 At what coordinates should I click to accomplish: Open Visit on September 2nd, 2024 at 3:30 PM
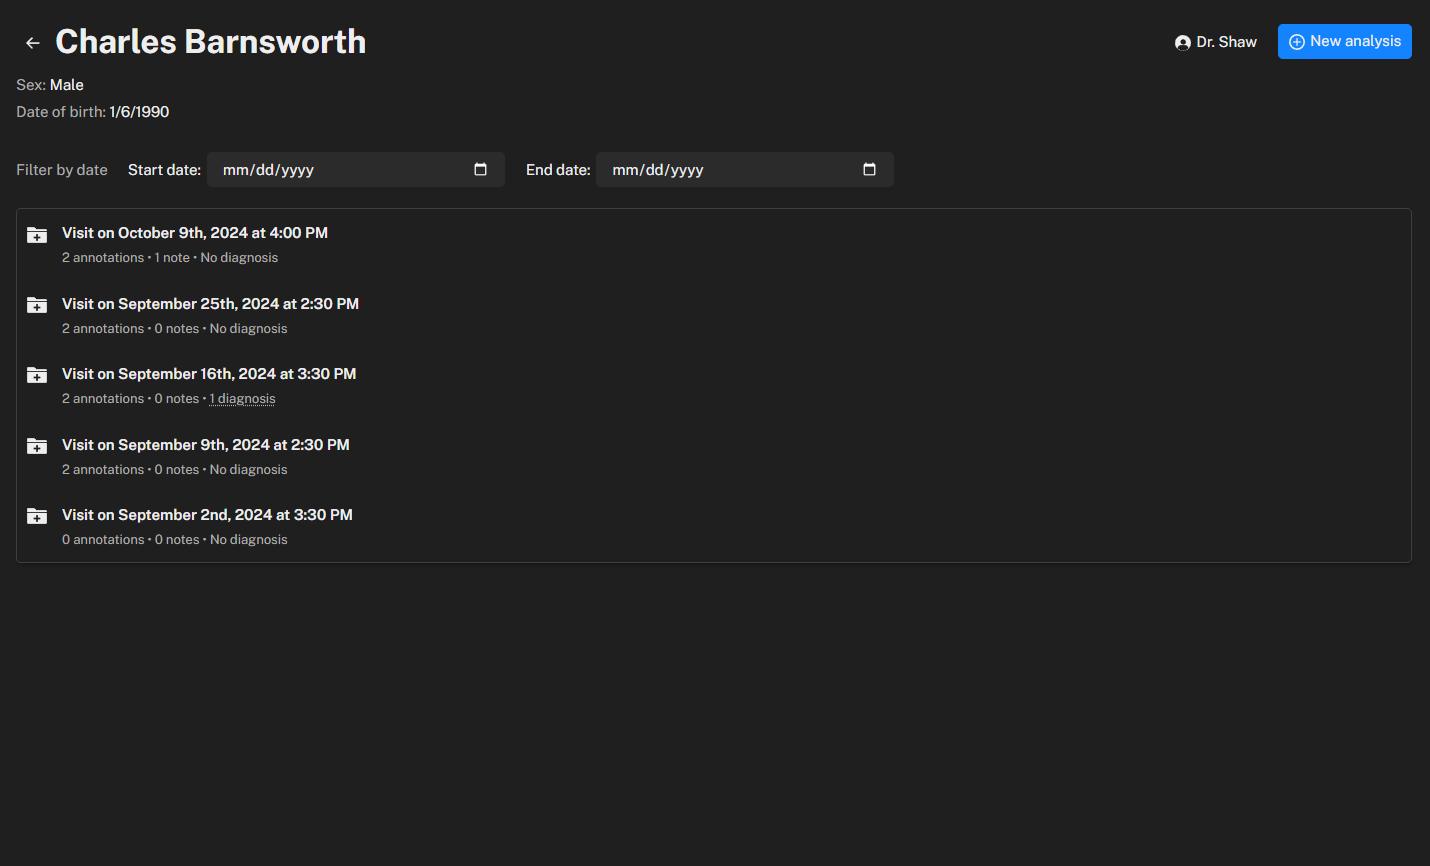click(x=207, y=515)
